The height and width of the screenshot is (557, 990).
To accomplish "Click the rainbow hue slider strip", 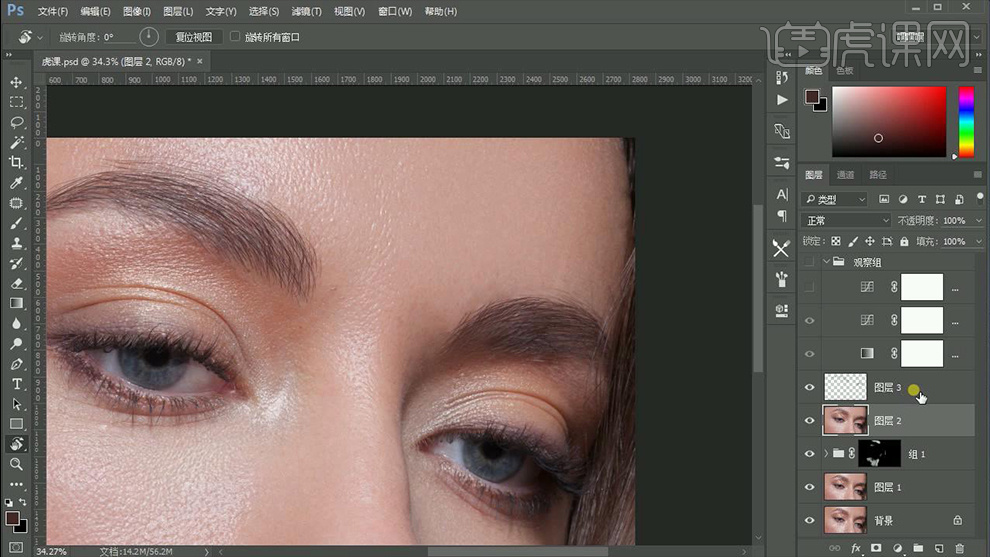I will click(966, 122).
